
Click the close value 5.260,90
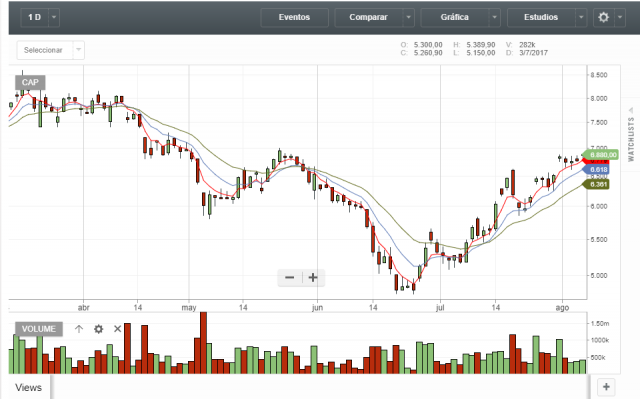pos(428,53)
